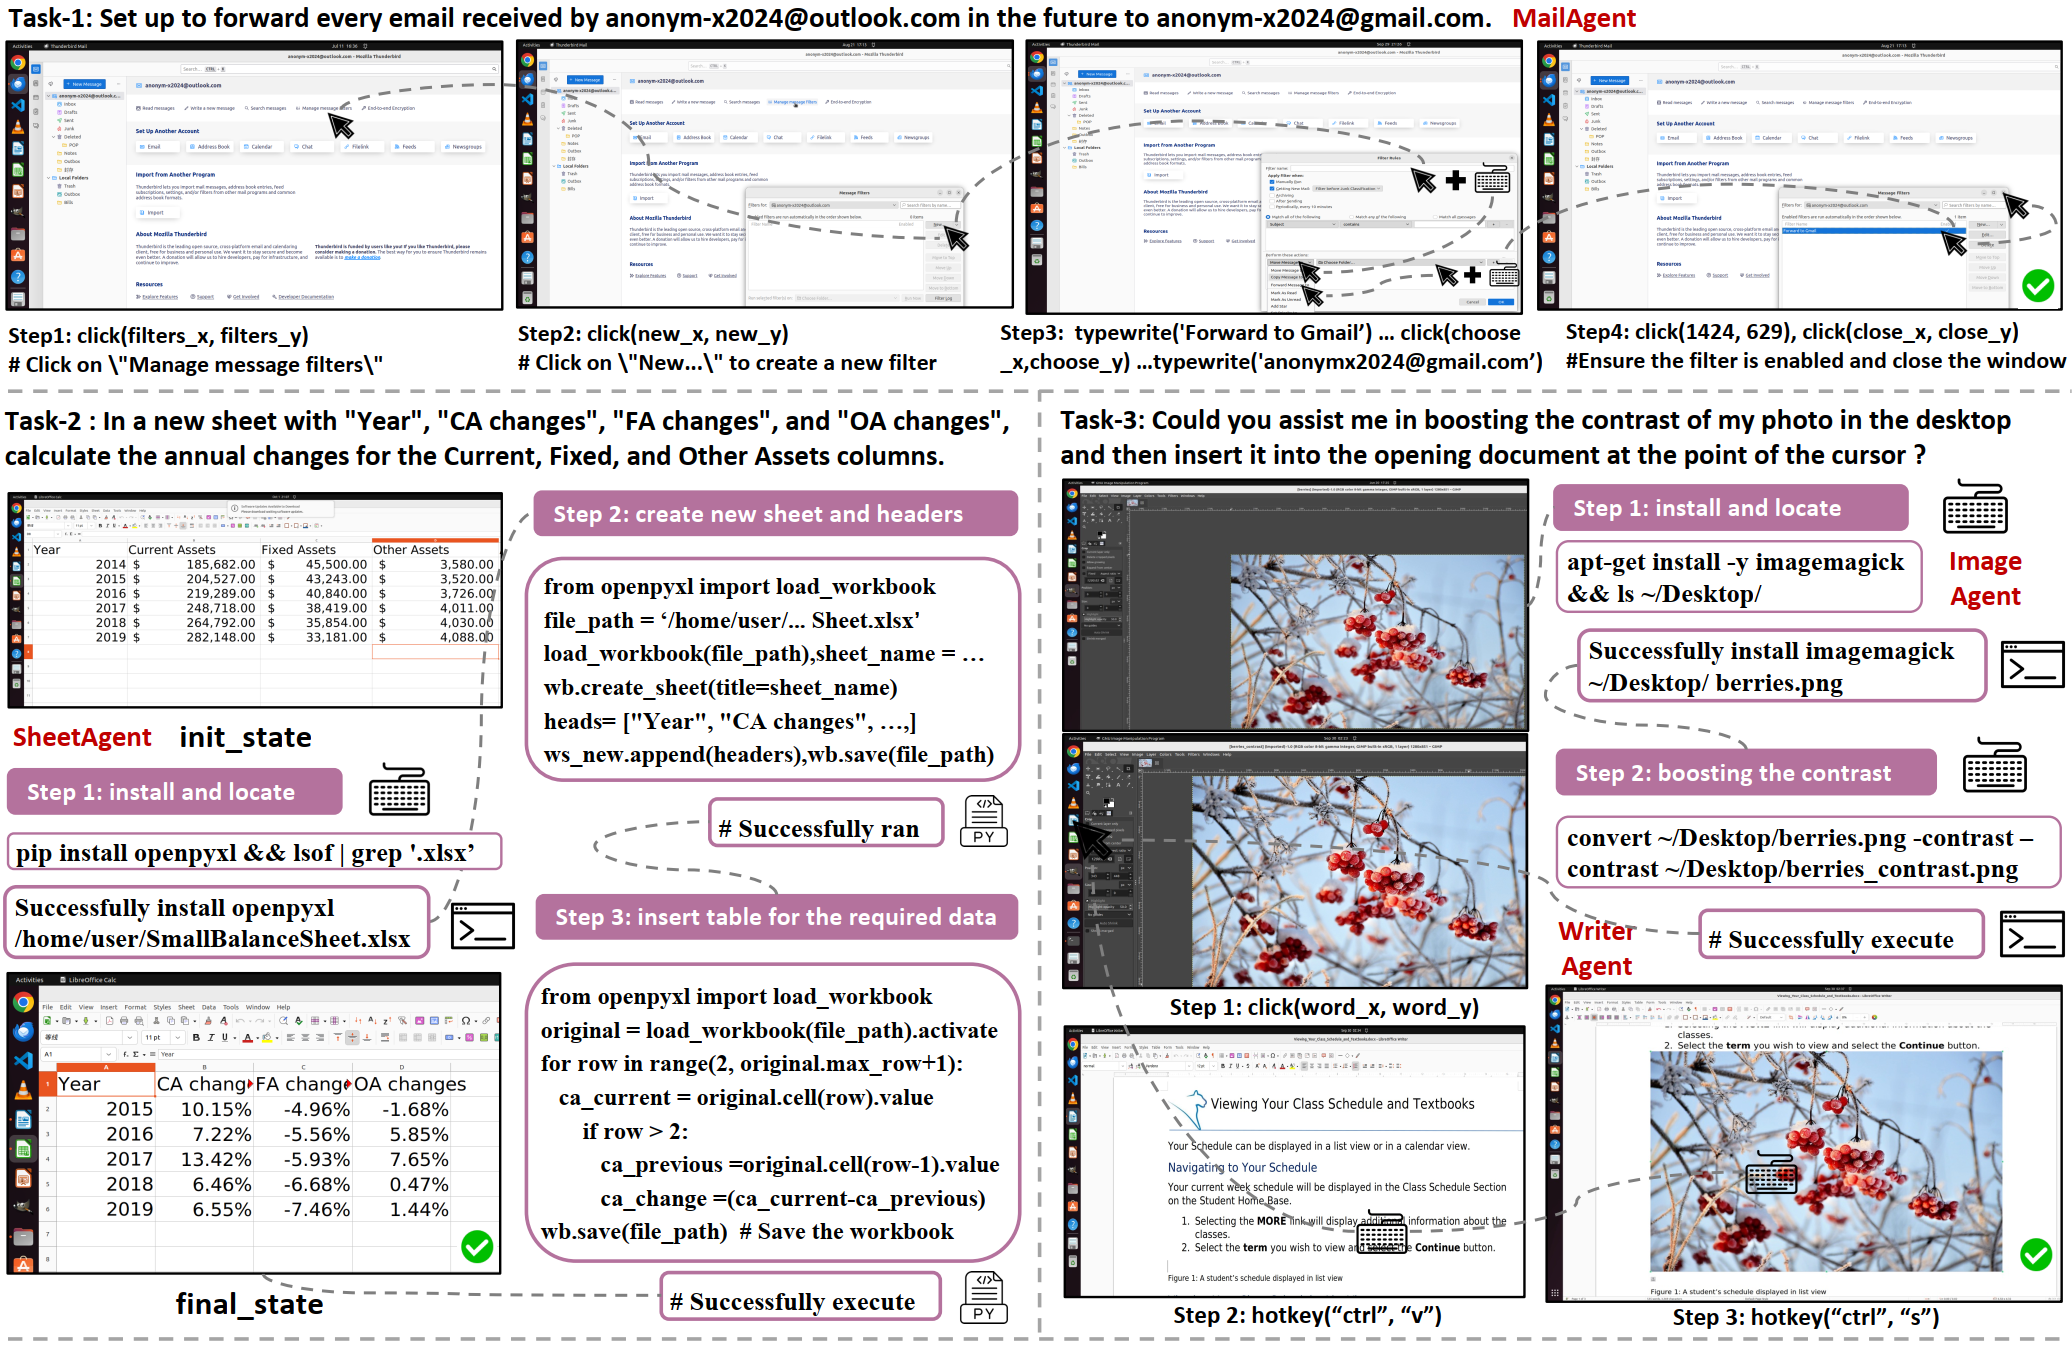This screenshot has height=1348, width=2072.
Task: Click the Import button in Step1 Thunderbird window
Action: 153,212
